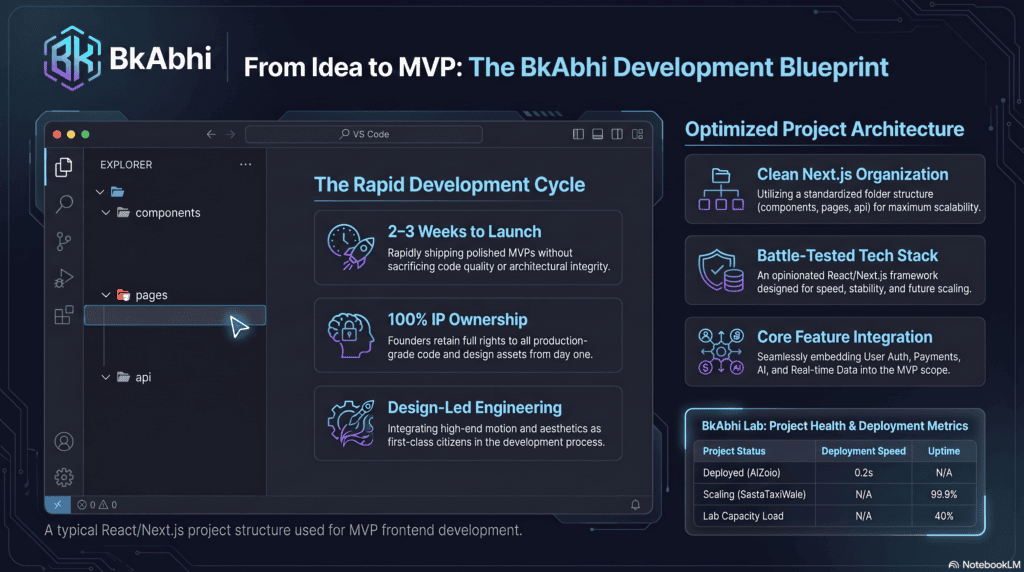The image size is (1024, 572).
Task: Select the components folder
Action: [168, 213]
